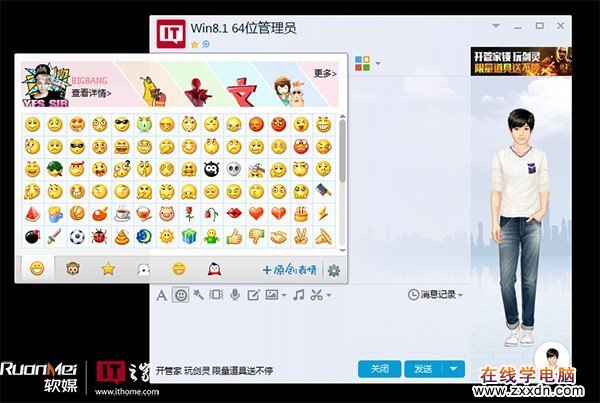Send a picture via image icon
This screenshot has height=403, width=600.
[x=272, y=295]
